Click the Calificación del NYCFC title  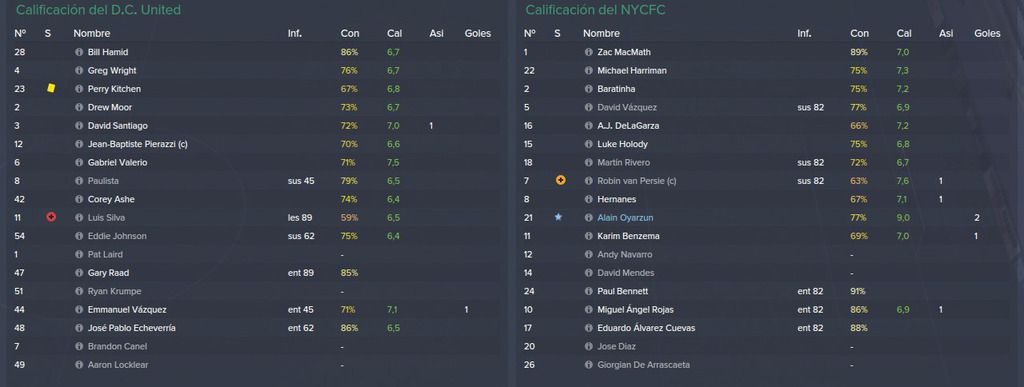(595, 10)
